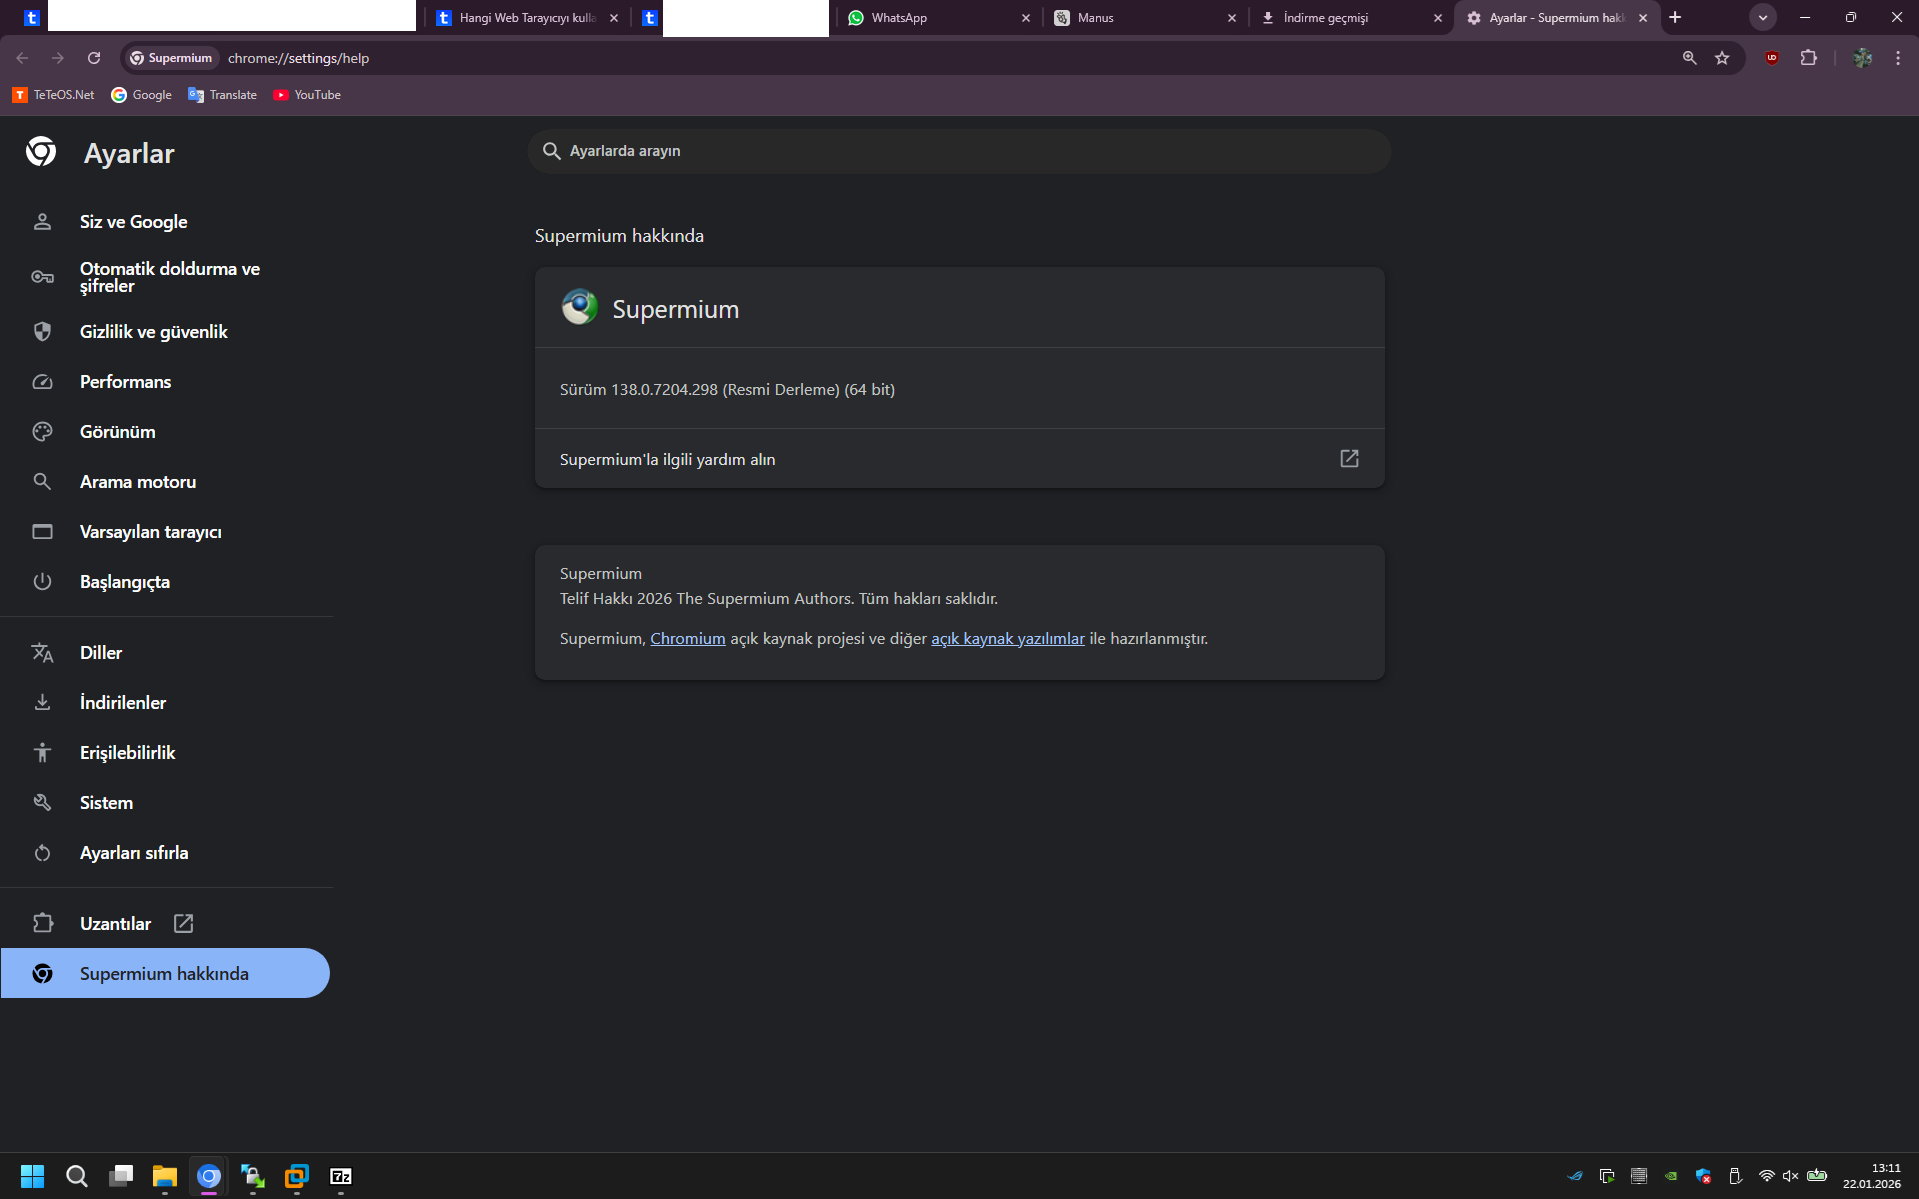Switch to the Manus tab
This screenshot has width=1919, height=1199.
1144,18
